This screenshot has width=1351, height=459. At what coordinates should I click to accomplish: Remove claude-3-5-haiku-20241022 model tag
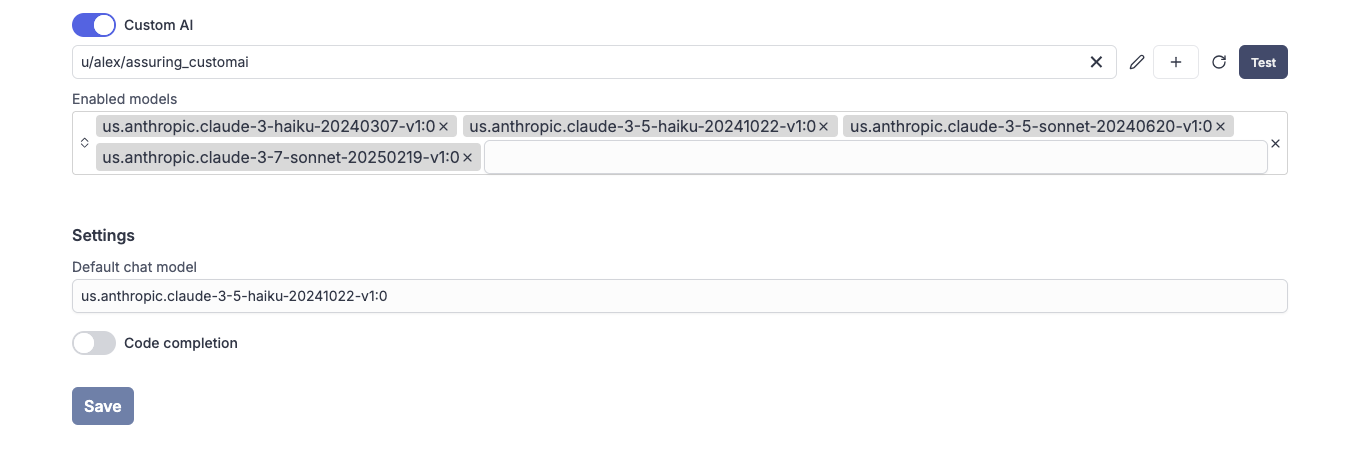(824, 127)
